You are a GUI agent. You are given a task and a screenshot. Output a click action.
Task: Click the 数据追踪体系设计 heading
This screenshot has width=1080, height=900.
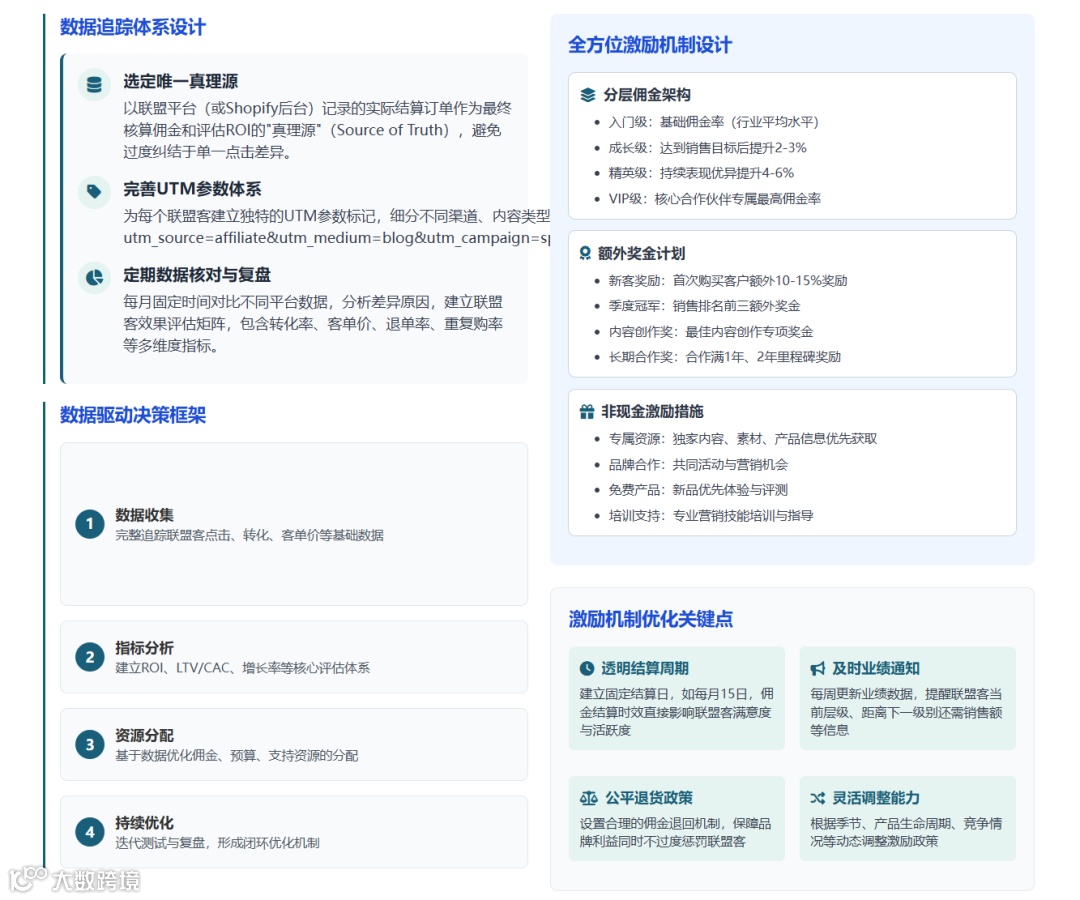point(133,28)
